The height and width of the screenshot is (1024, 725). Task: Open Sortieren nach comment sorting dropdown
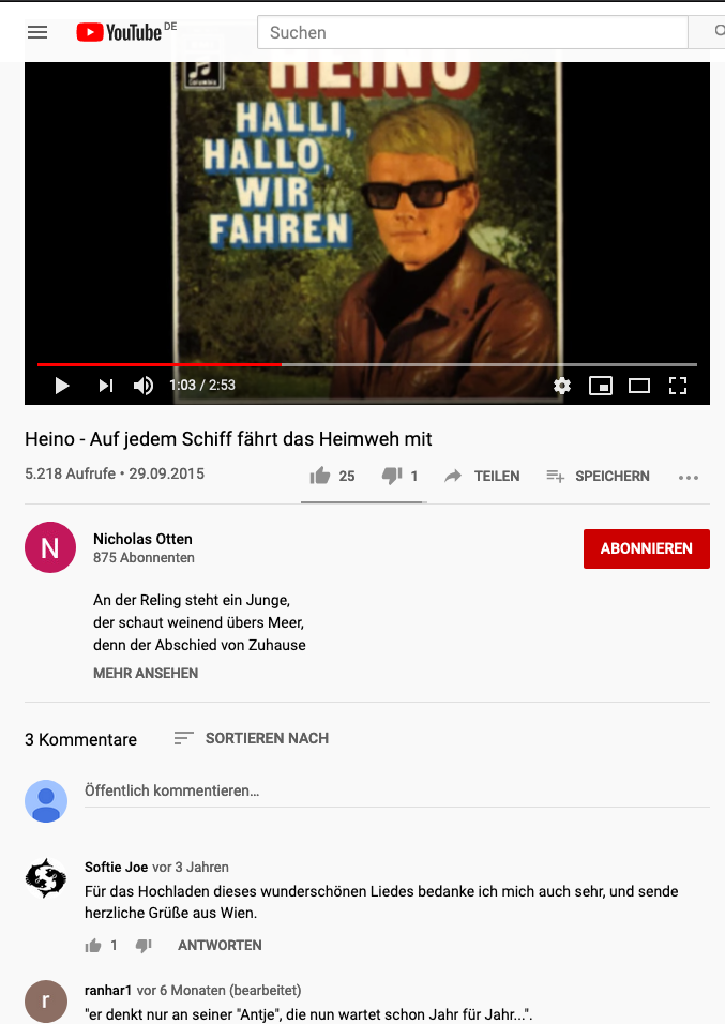pyautogui.click(x=251, y=738)
